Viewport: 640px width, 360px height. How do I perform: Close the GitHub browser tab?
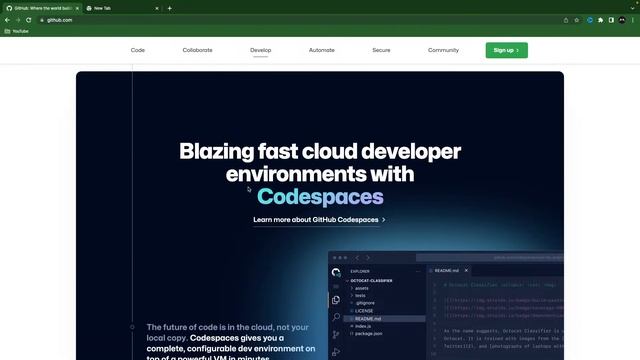(77, 8)
